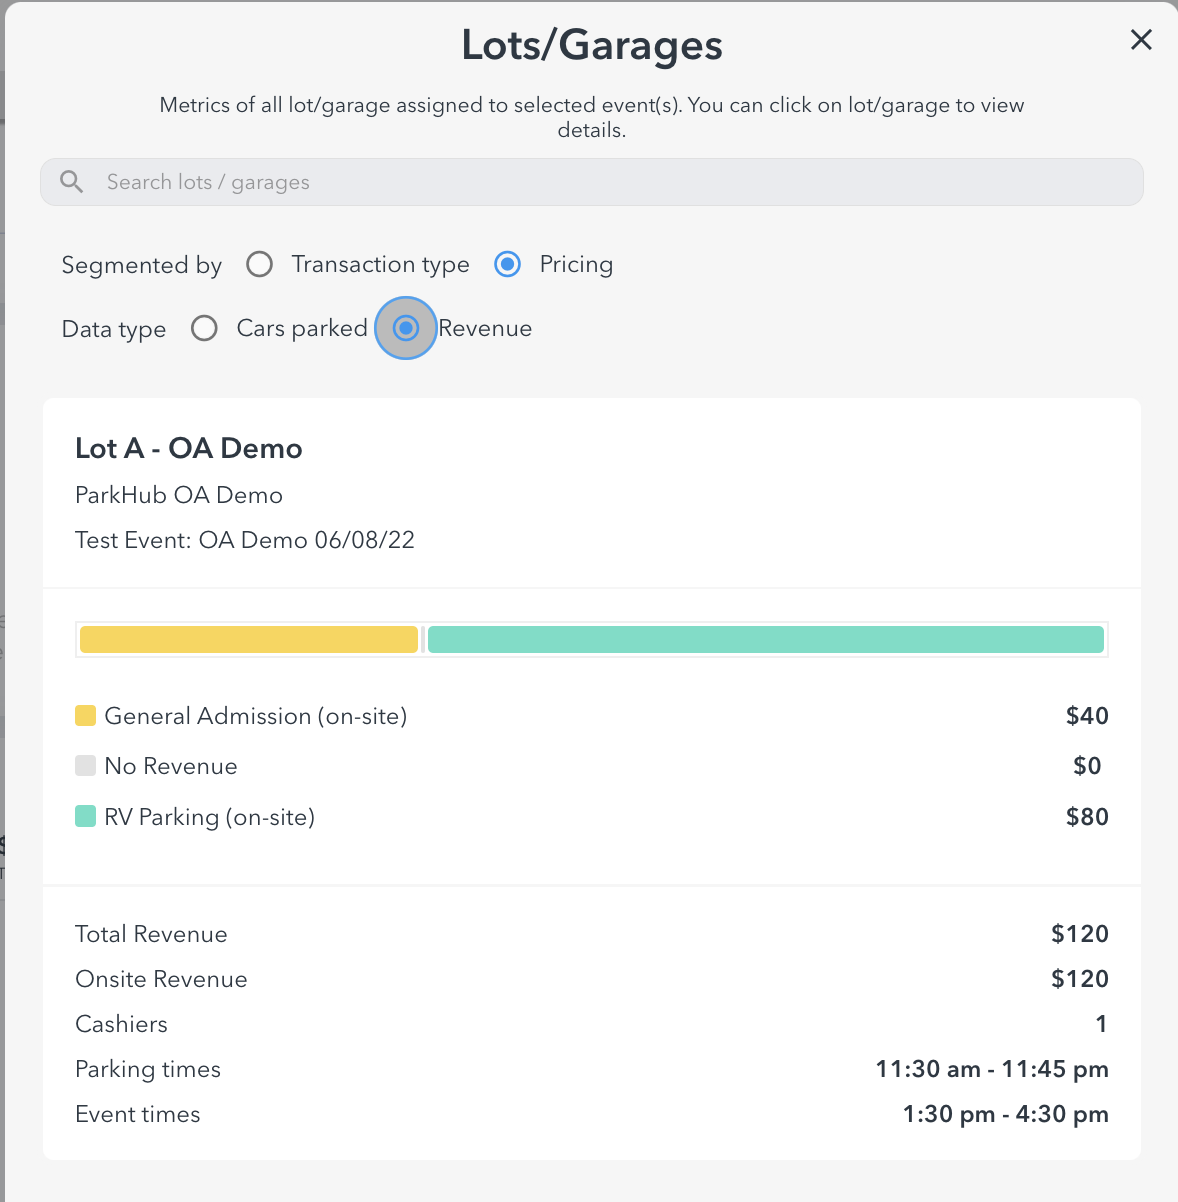Viewport: 1178px width, 1202px height.
Task: Click the ParkHub OA Demo subtitle
Action: (x=179, y=495)
